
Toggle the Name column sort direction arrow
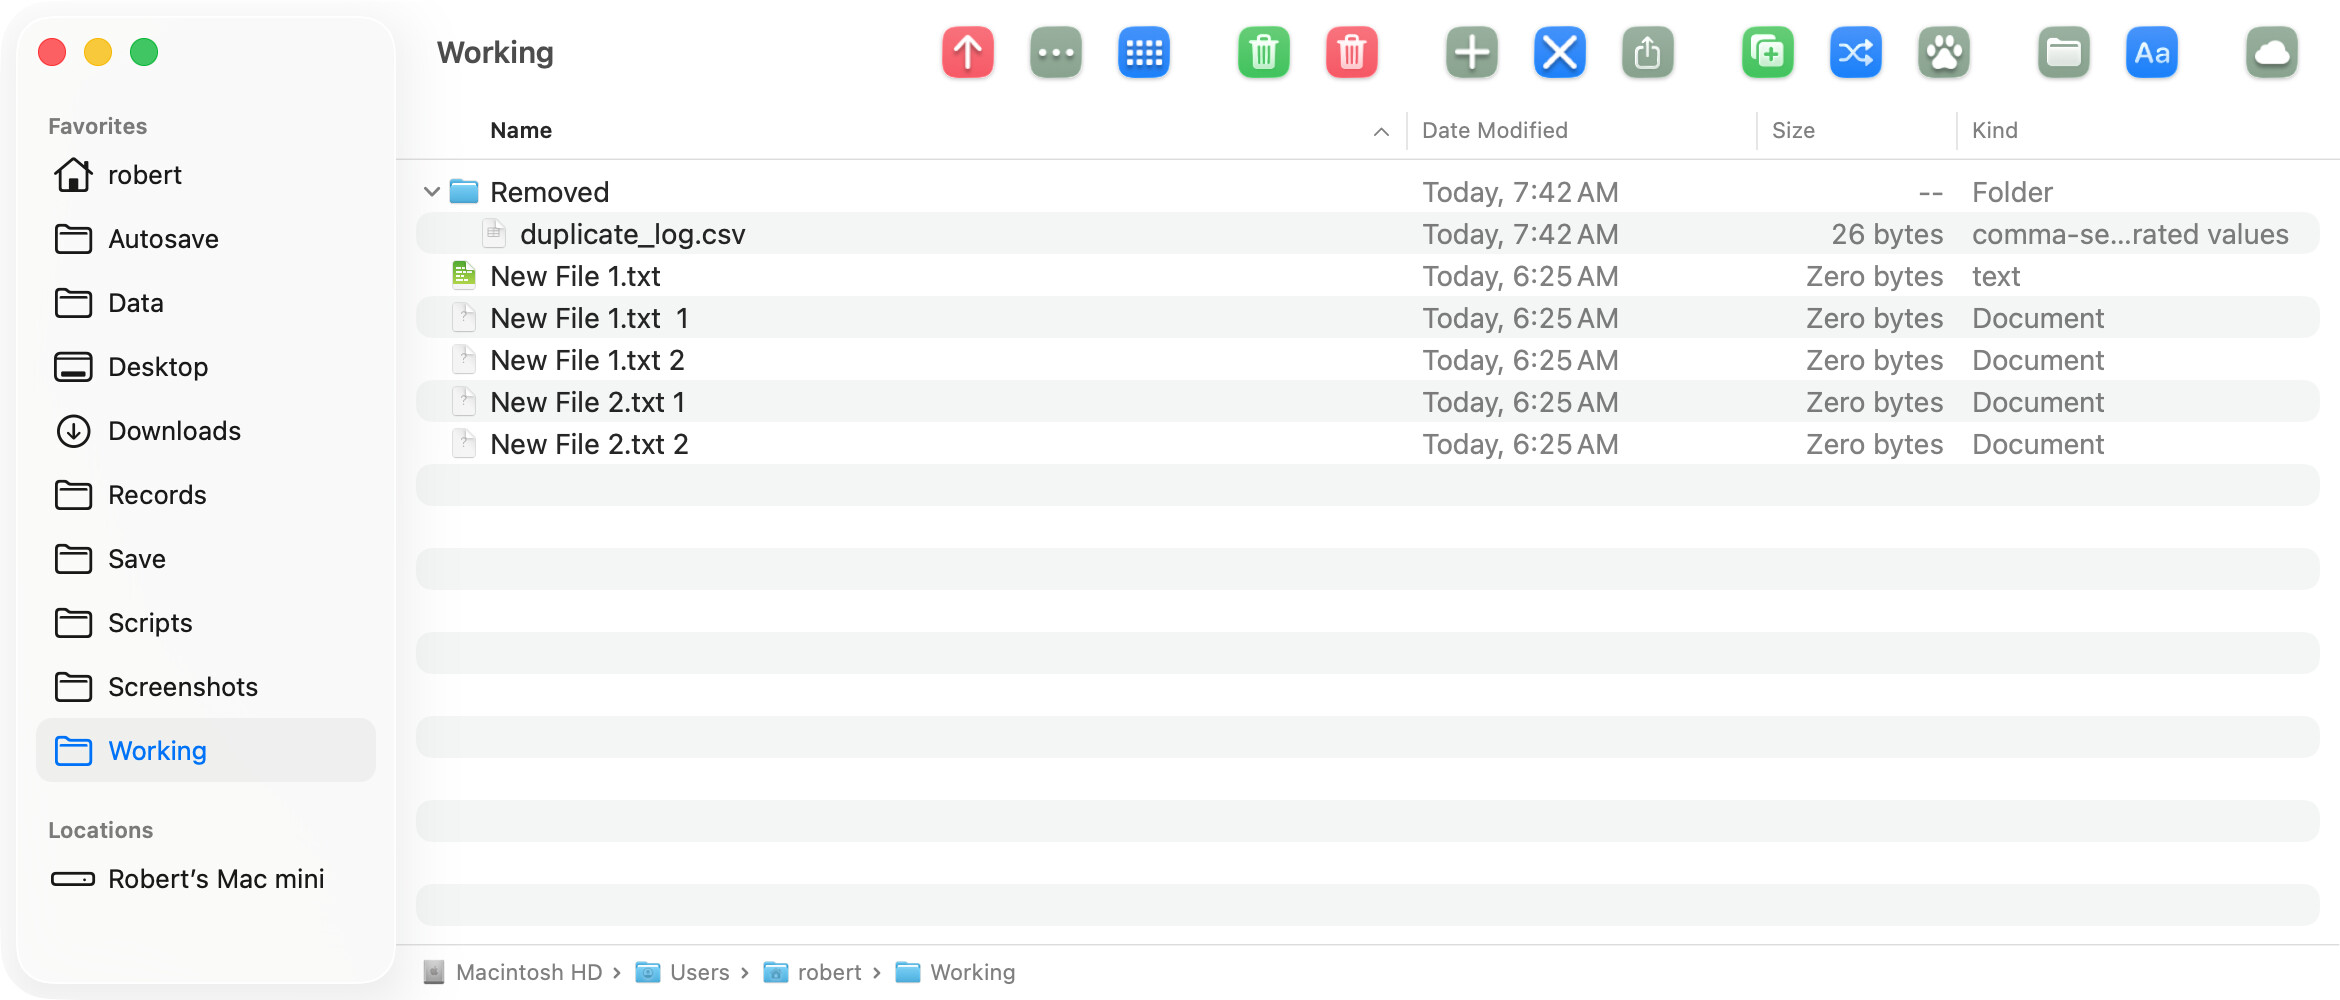[x=1381, y=131]
